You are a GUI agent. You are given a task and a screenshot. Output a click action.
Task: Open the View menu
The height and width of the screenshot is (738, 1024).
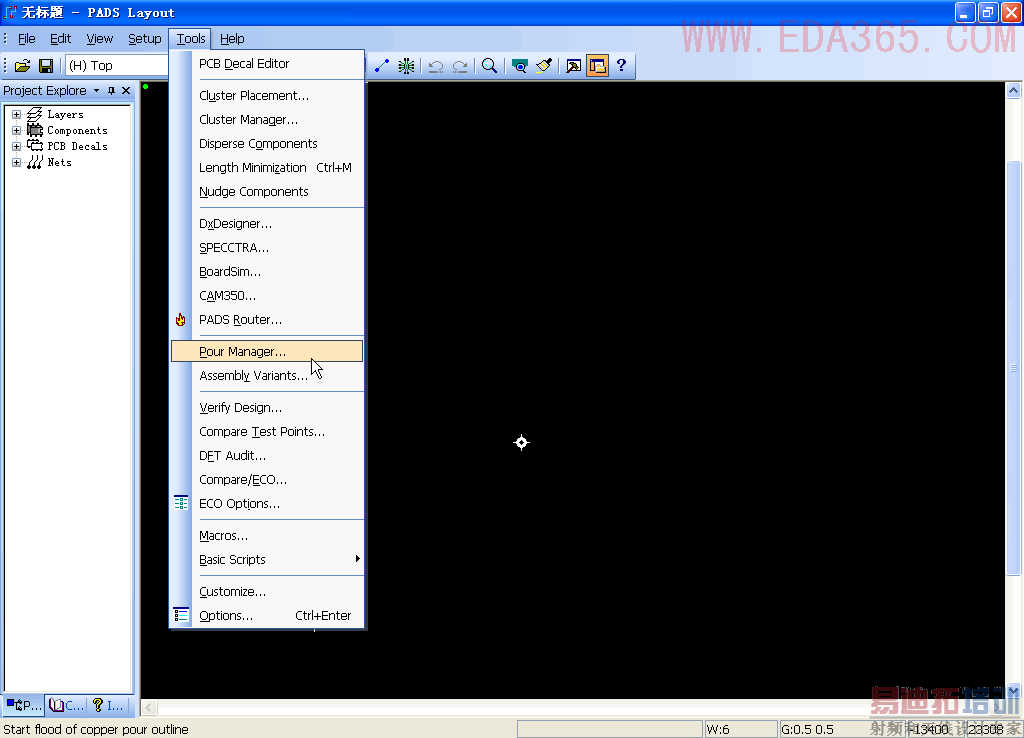click(x=100, y=39)
